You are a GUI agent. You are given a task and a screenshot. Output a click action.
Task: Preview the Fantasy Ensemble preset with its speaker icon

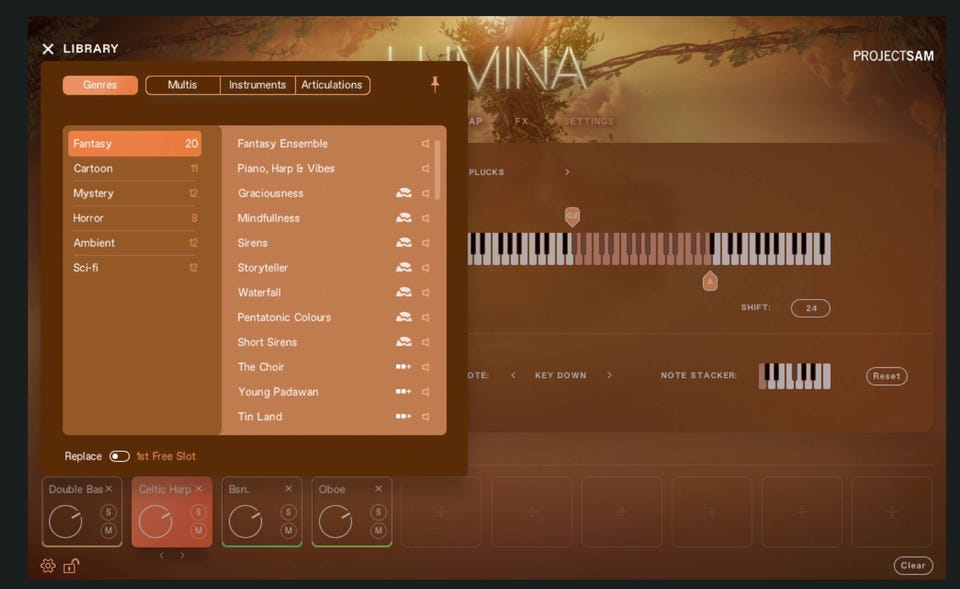tap(425, 143)
